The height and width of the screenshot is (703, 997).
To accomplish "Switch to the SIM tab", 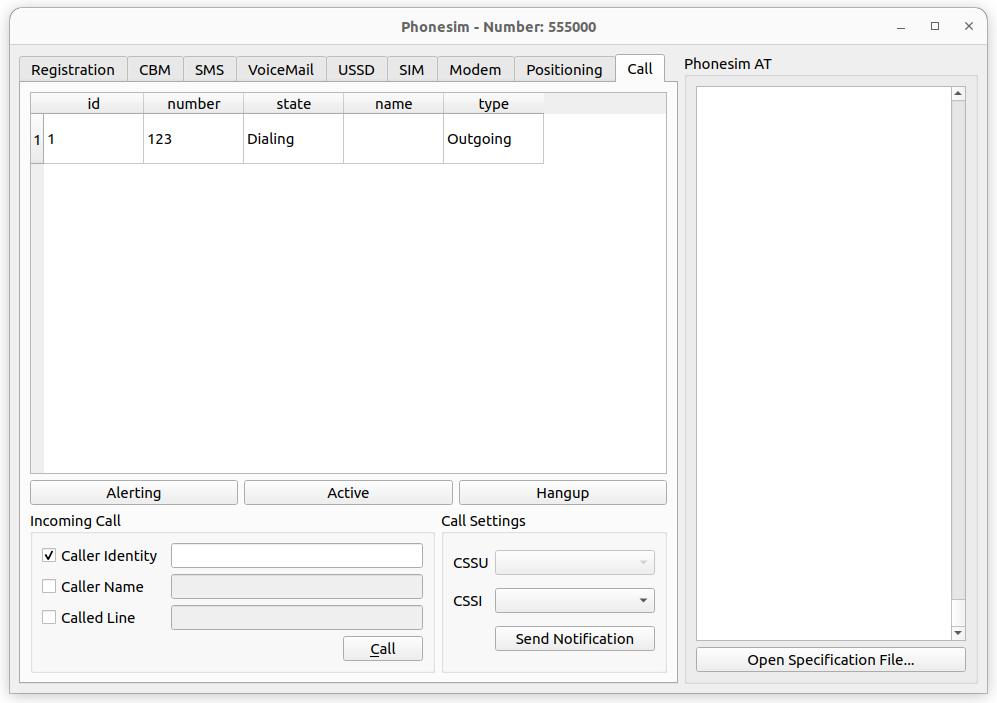I will point(412,69).
